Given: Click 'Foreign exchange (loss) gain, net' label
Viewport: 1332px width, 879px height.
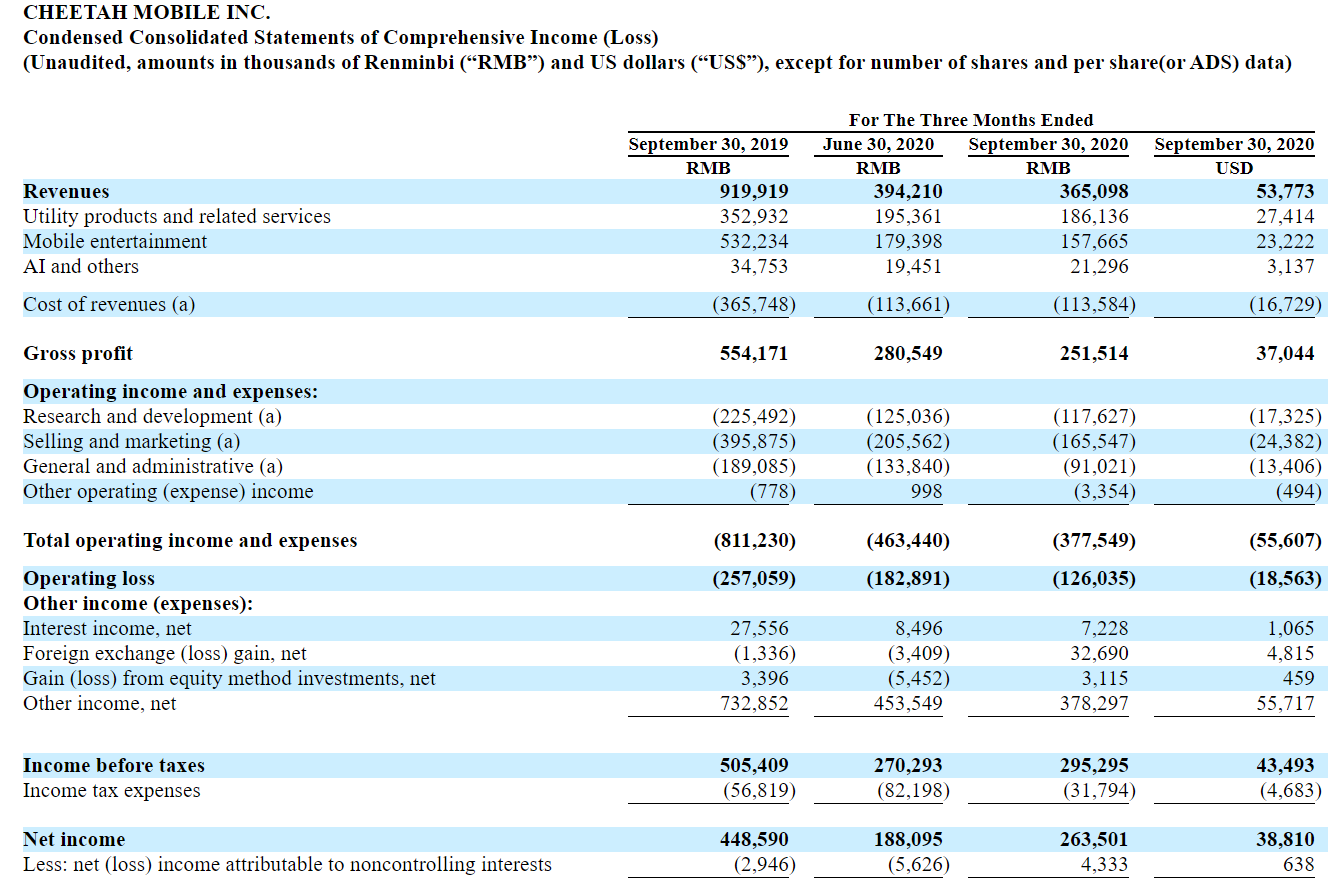Looking at the screenshot, I should tap(165, 653).
